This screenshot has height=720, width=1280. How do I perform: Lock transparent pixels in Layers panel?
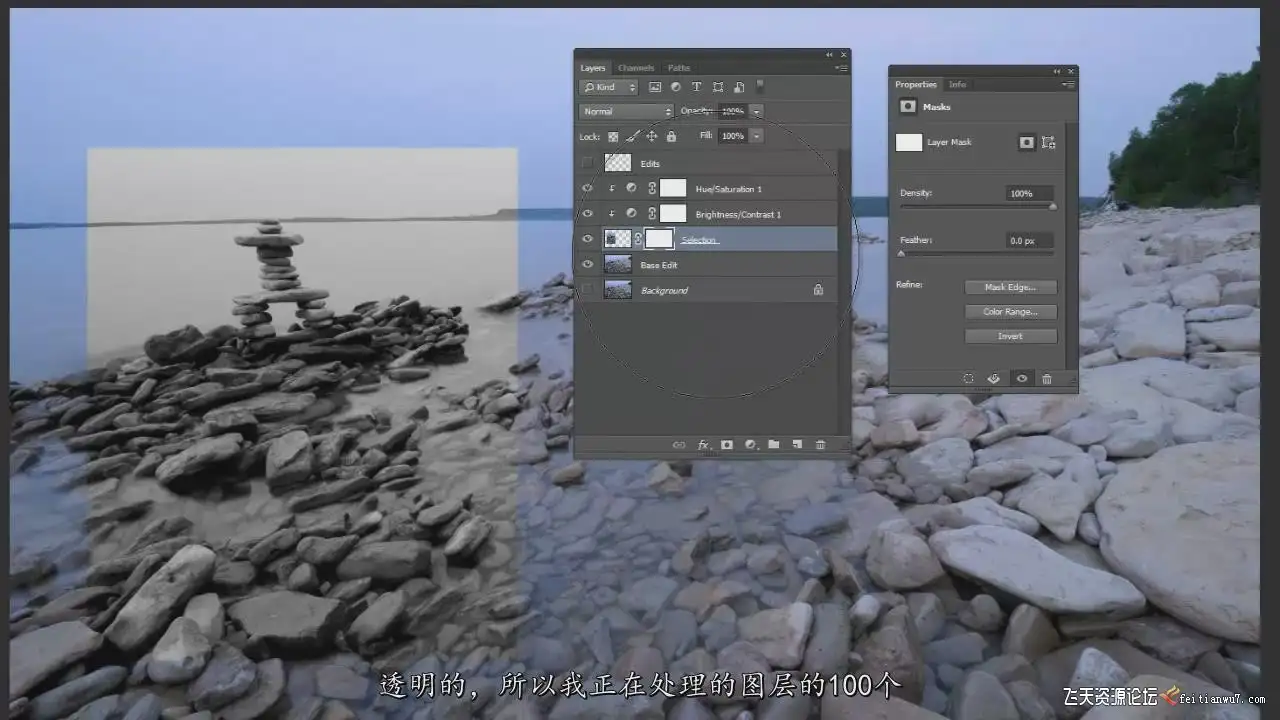(x=613, y=136)
